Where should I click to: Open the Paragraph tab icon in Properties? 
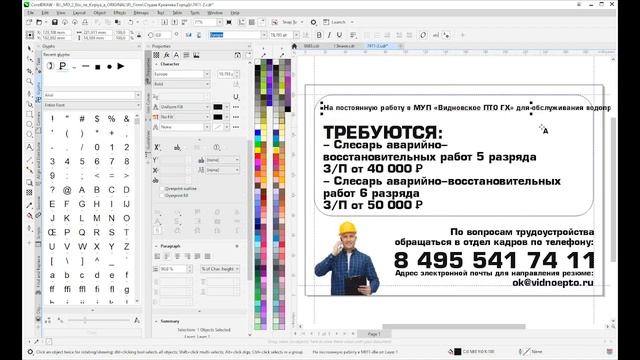tap(187, 55)
